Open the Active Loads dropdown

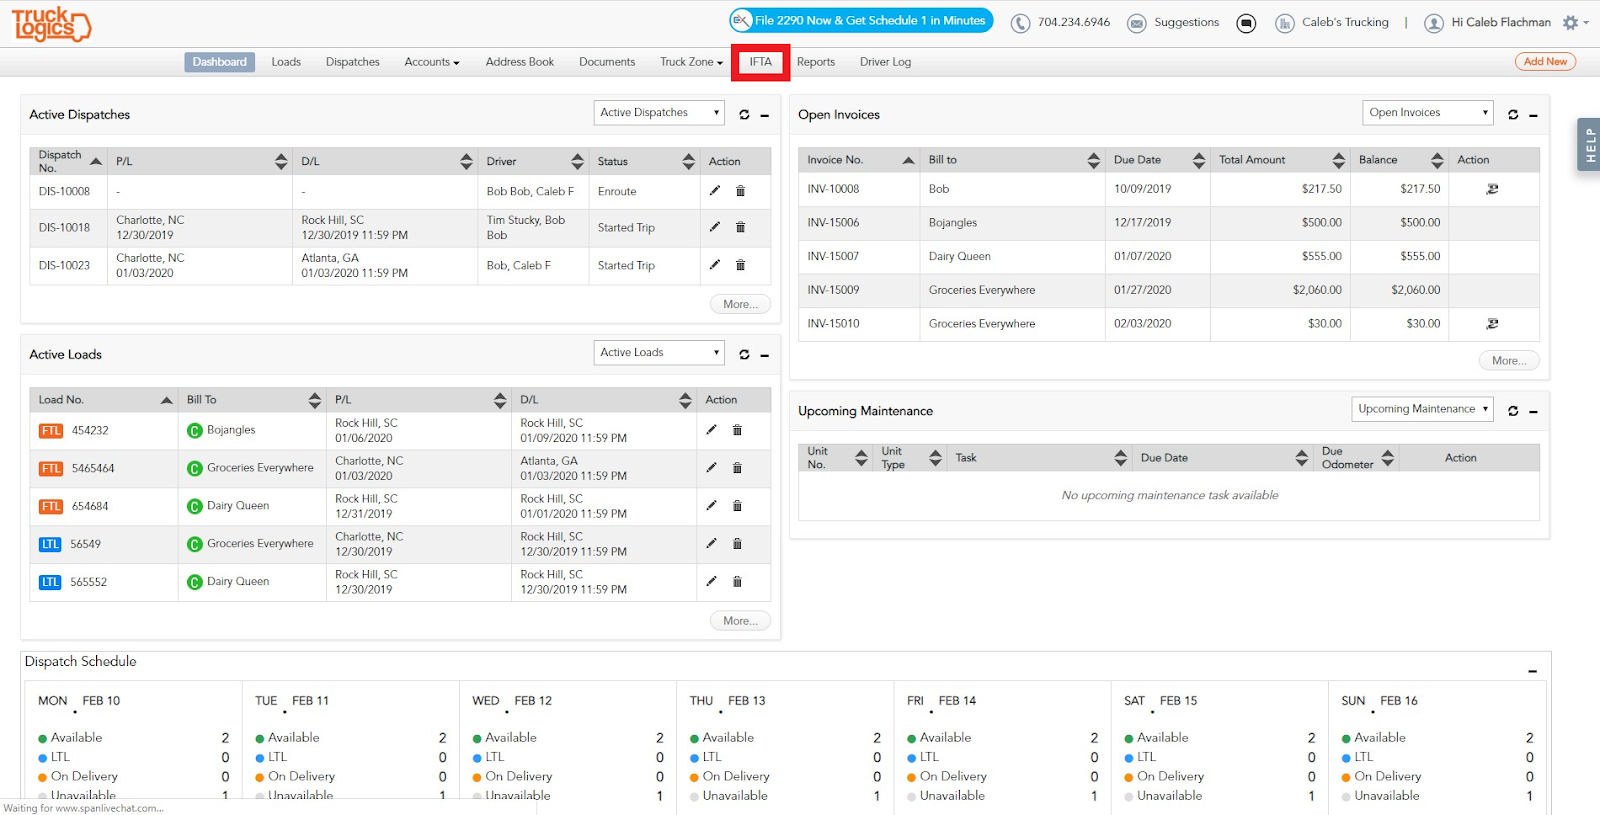658,352
